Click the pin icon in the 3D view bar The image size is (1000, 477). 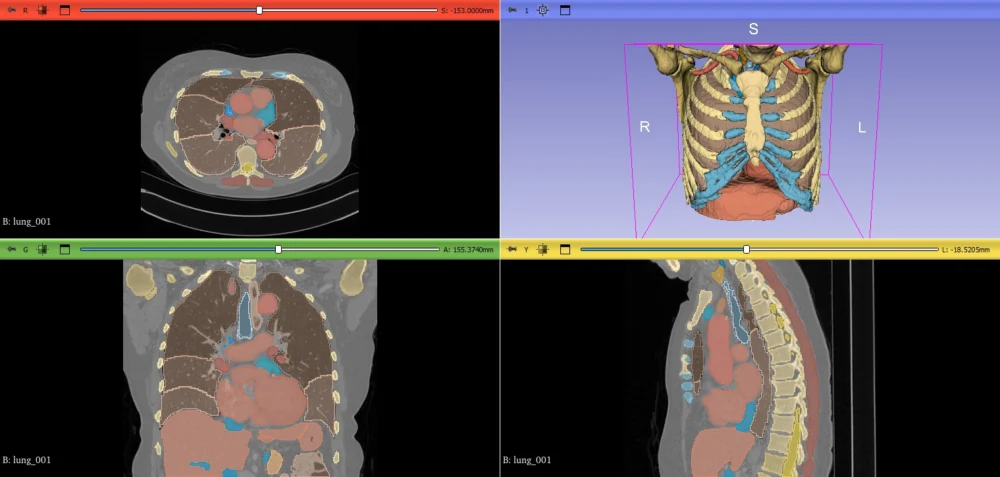click(512, 10)
